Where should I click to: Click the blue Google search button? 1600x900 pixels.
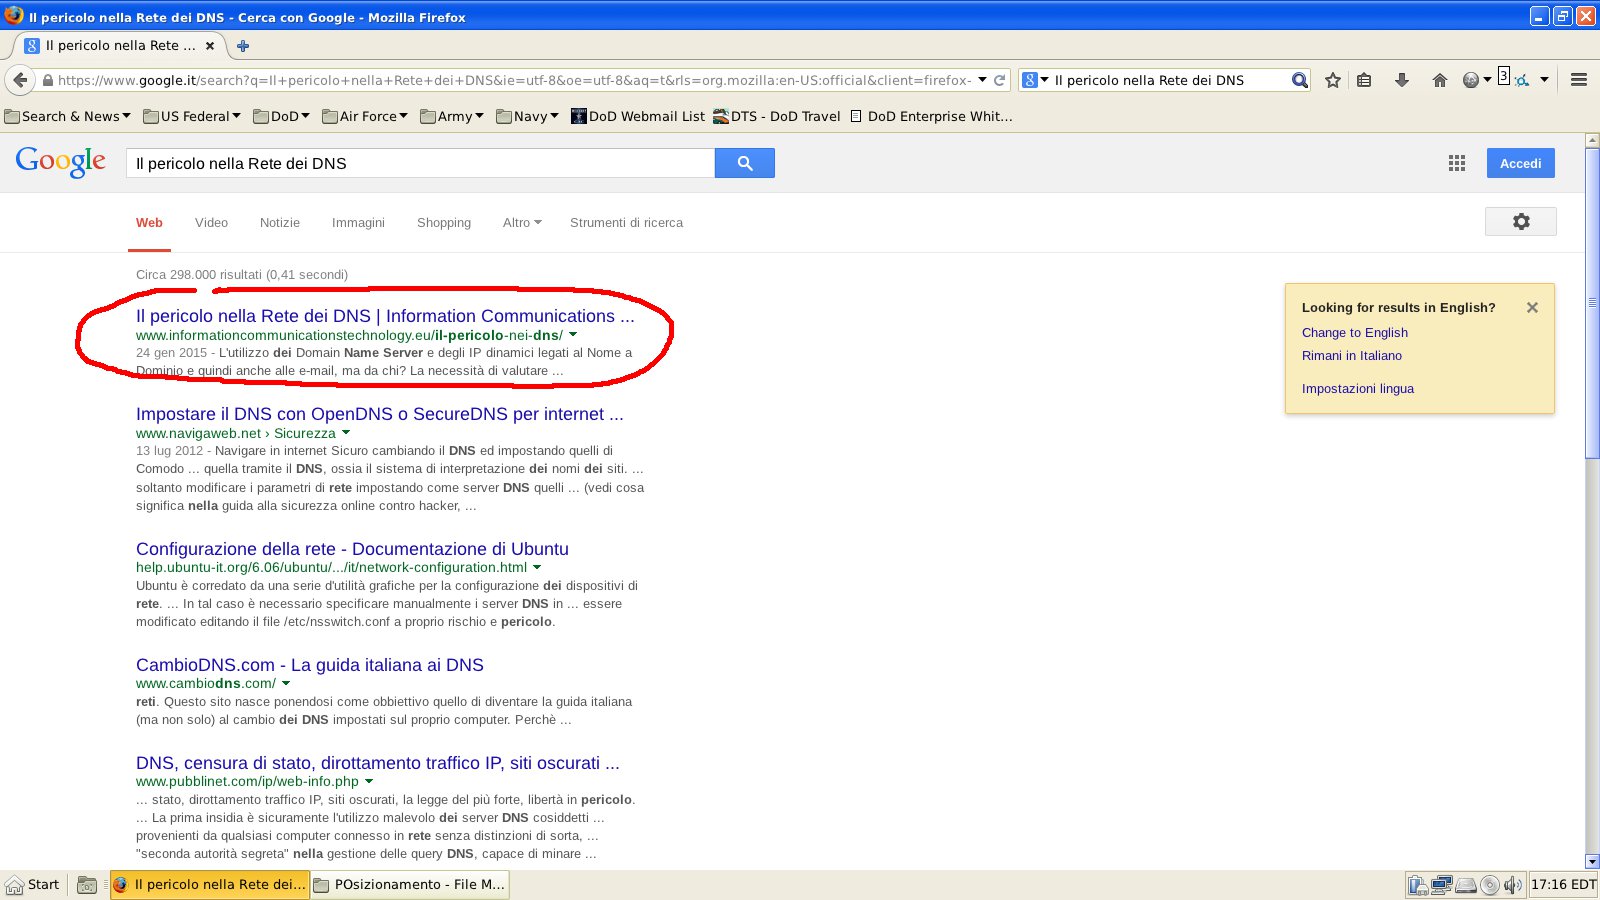point(744,163)
